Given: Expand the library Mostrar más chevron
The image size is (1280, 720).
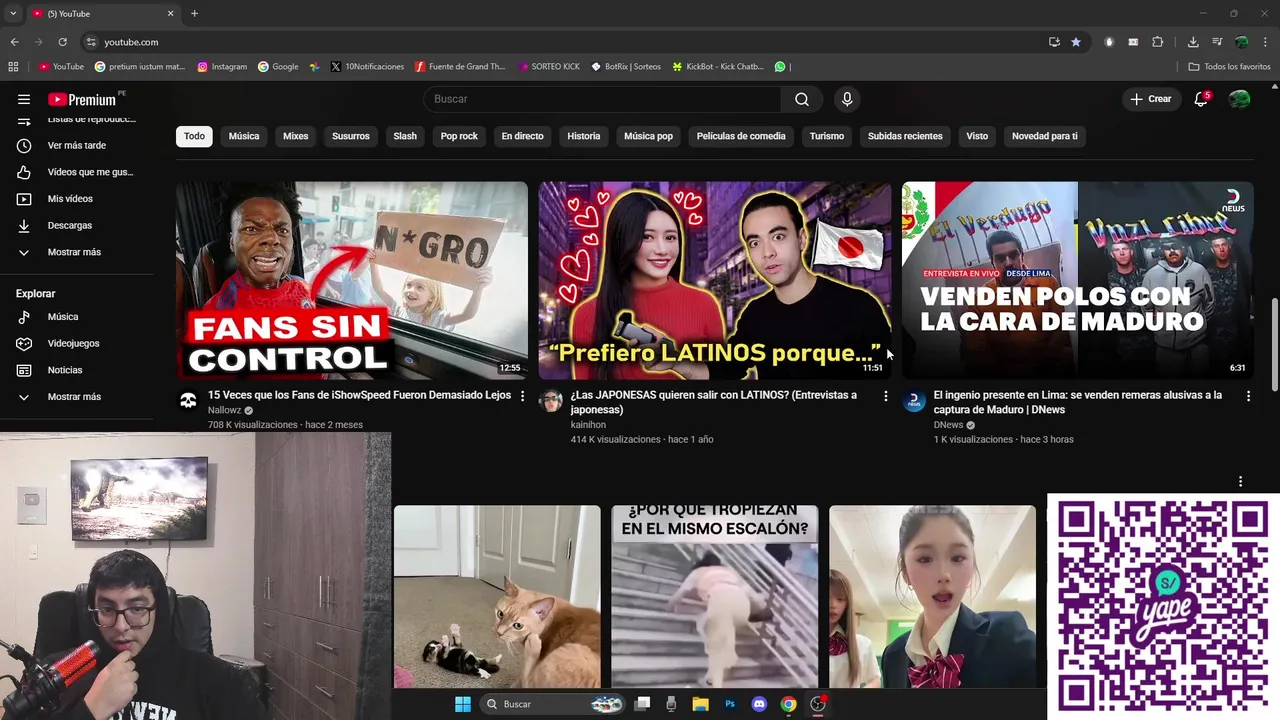Looking at the screenshot, I should tap(24, 252).
